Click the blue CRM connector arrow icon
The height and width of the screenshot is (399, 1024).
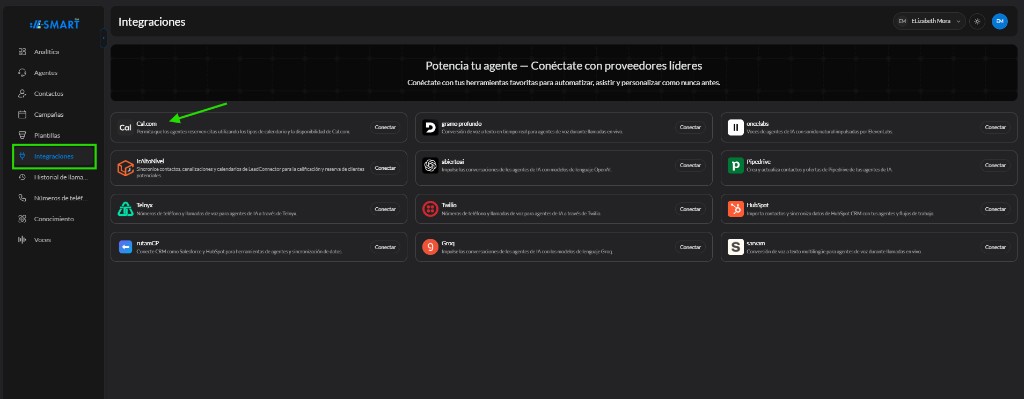click(x=125, y=247)
